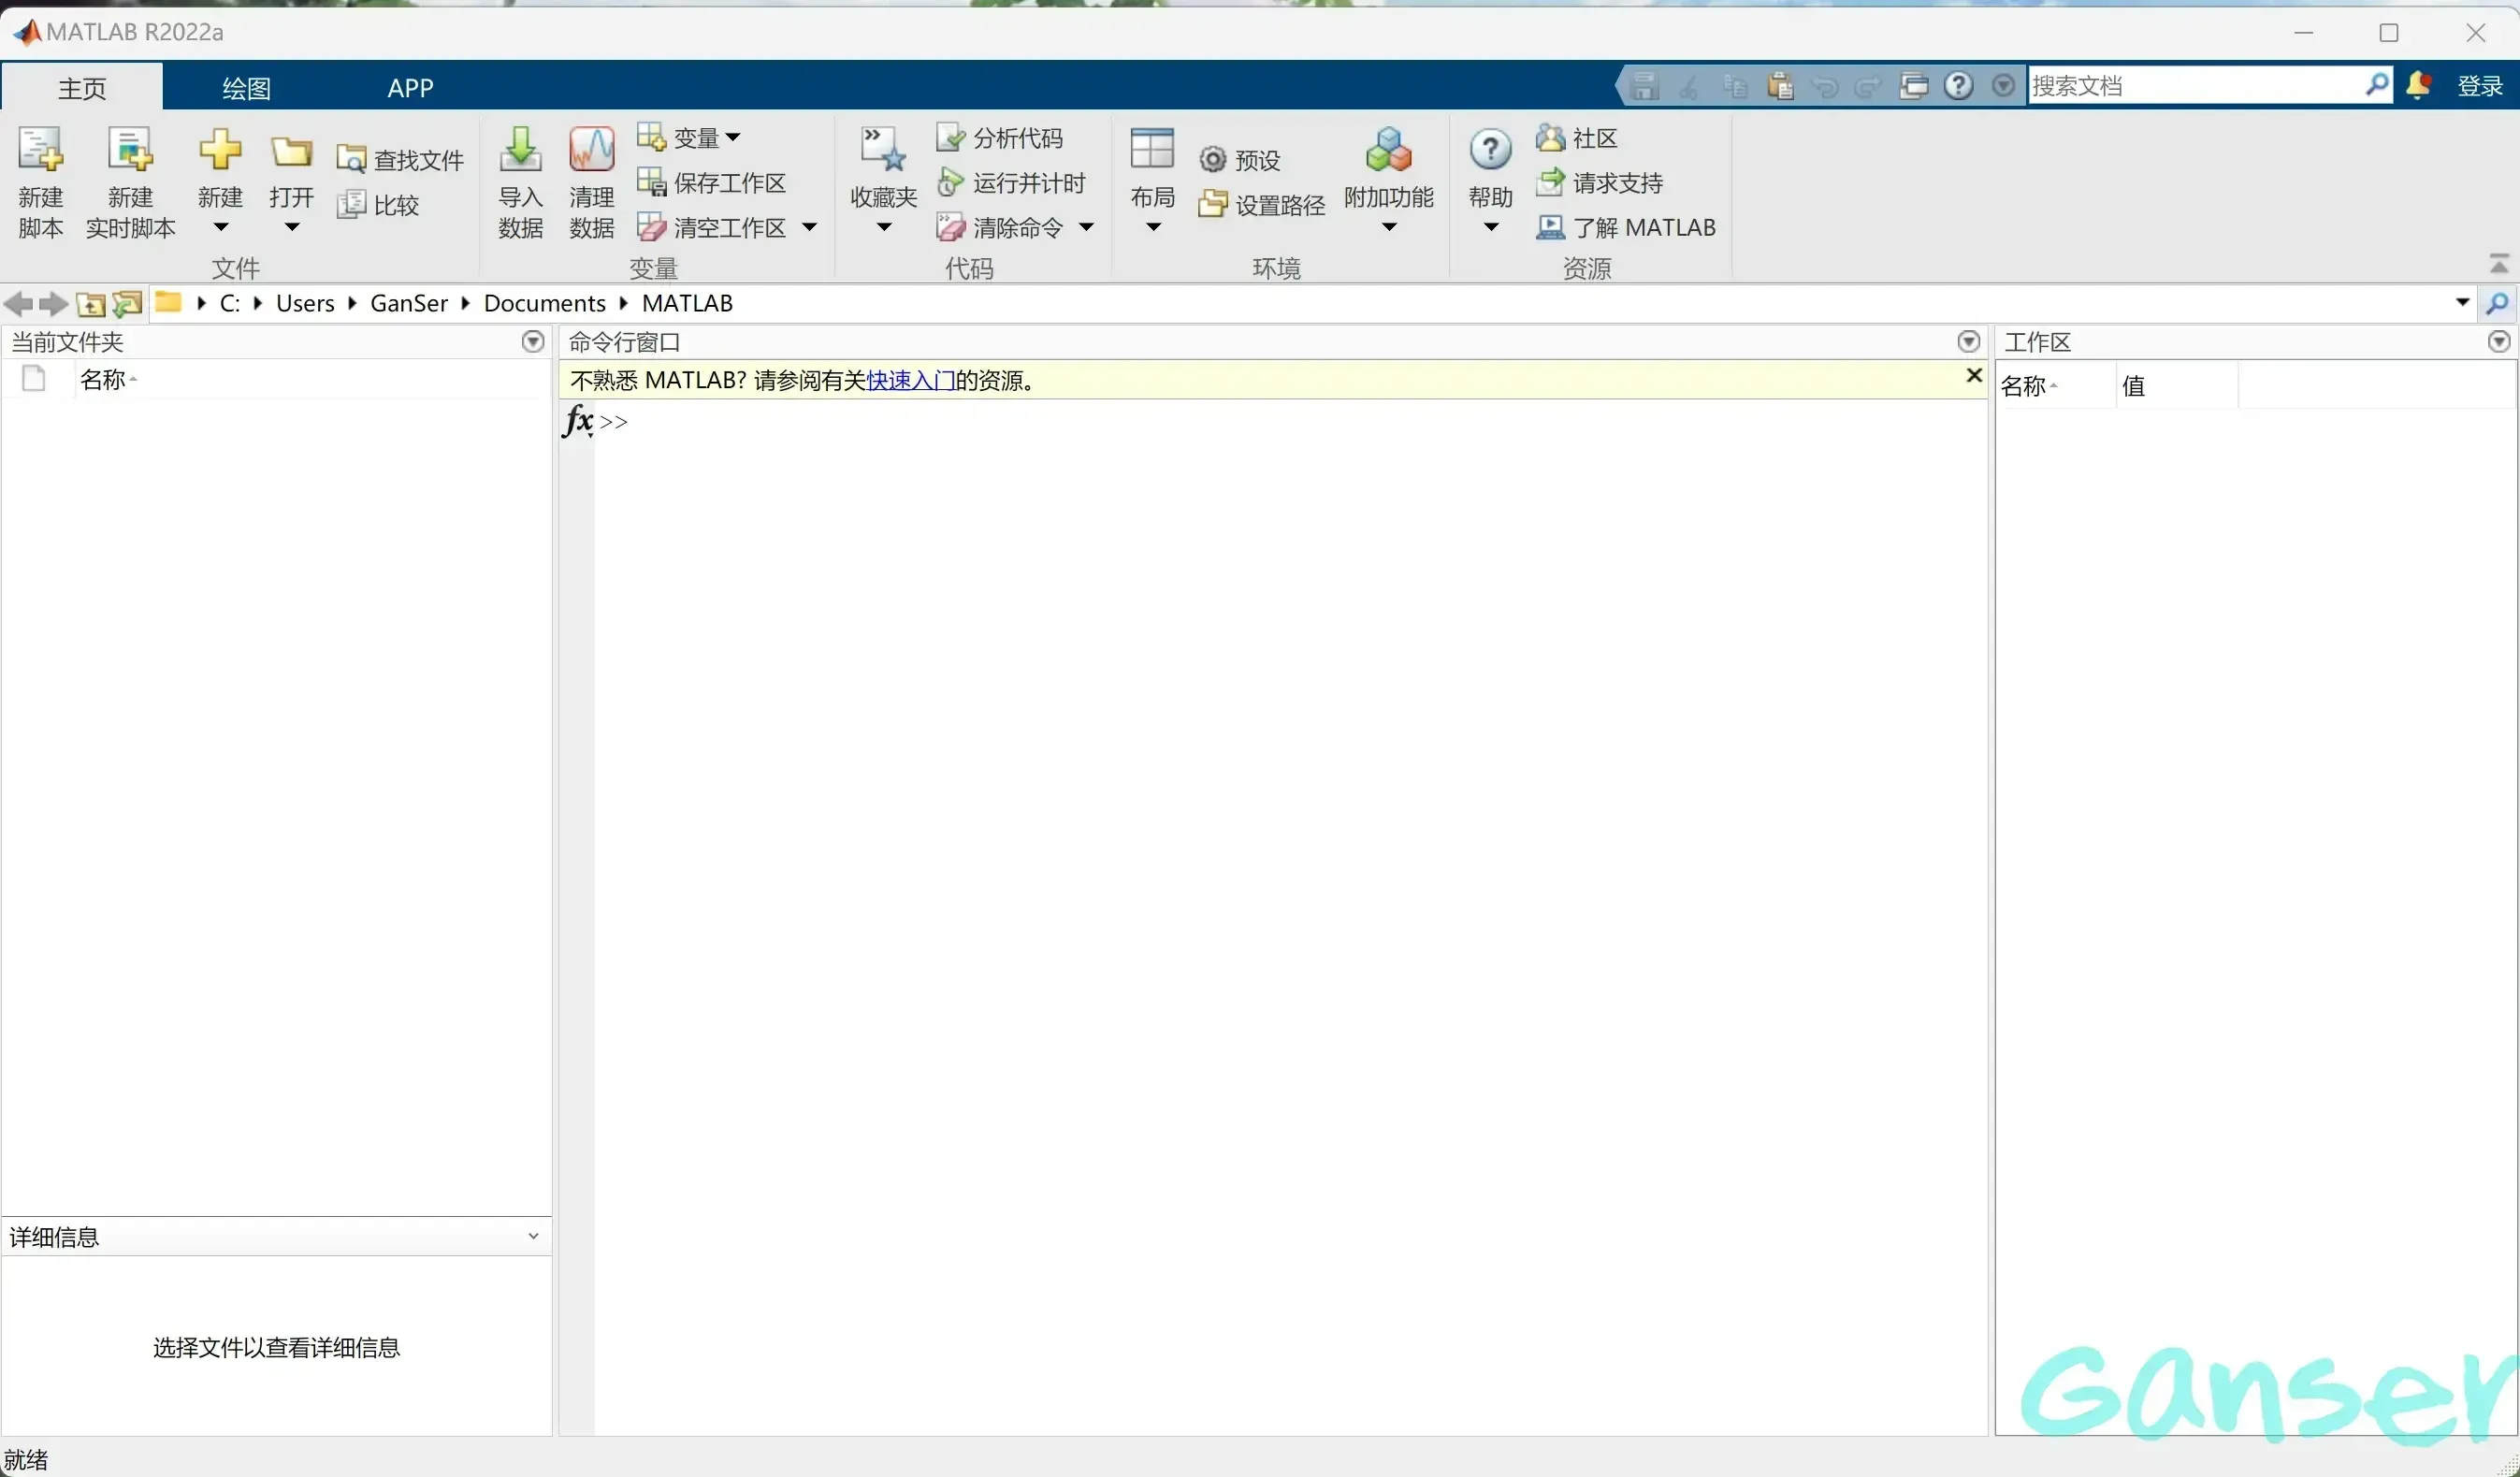
Task: Expand the Add-Ons (附加功能) dropdown
Action: (x=1388, y=228)
